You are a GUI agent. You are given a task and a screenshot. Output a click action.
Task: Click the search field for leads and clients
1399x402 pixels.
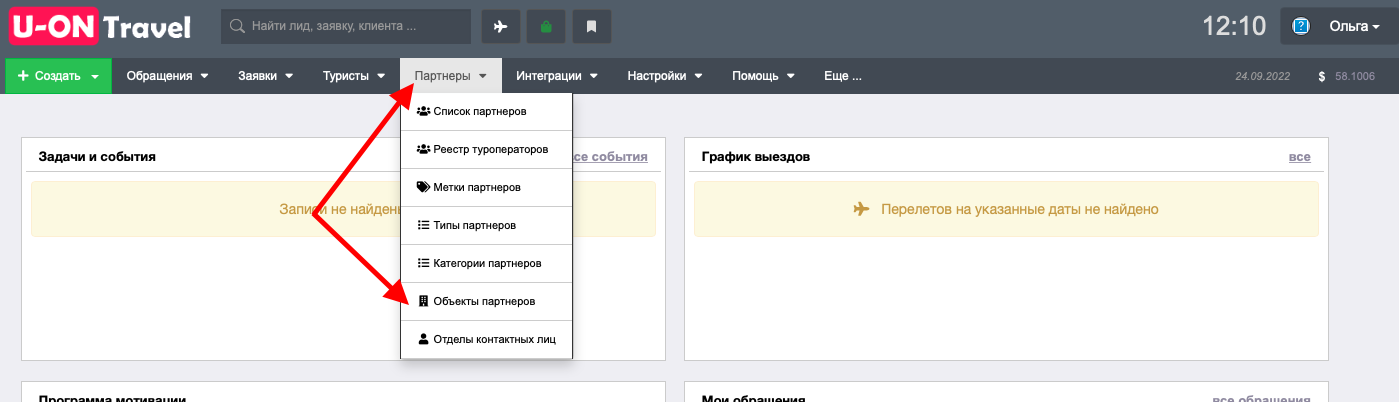(346, 27)
